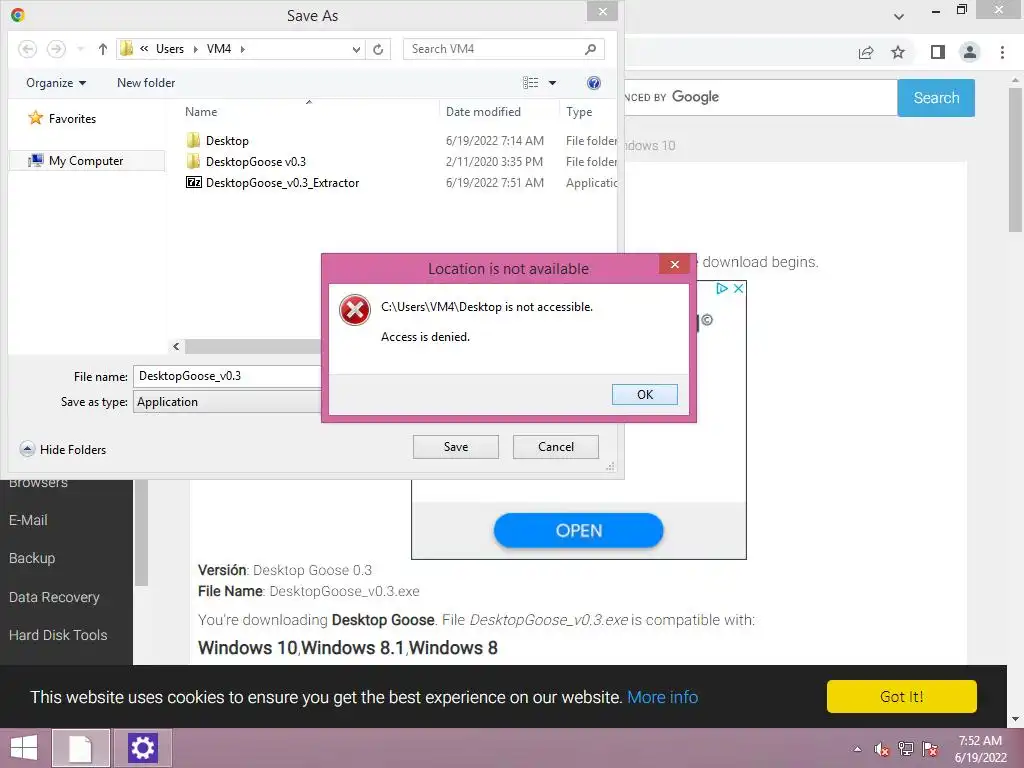Cancel the Save As dialog
Image resolution: width=1024 pixels, height=768 pixels.
coord(555,447)
